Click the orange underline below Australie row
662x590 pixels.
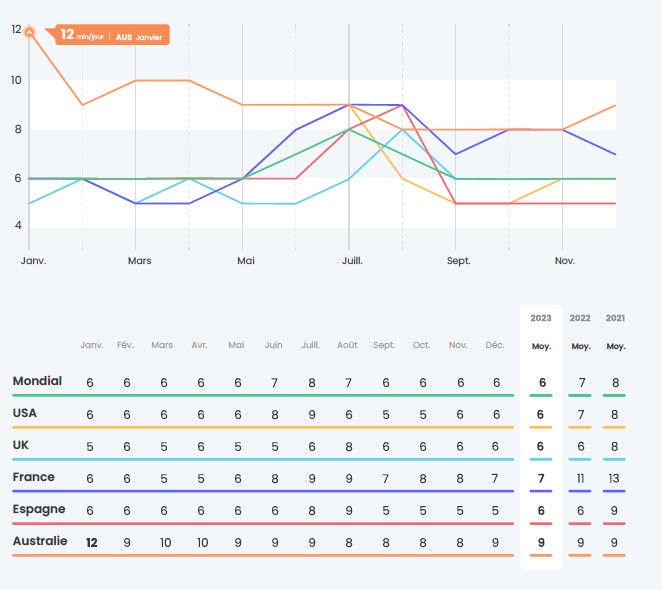tap(263, 555)
